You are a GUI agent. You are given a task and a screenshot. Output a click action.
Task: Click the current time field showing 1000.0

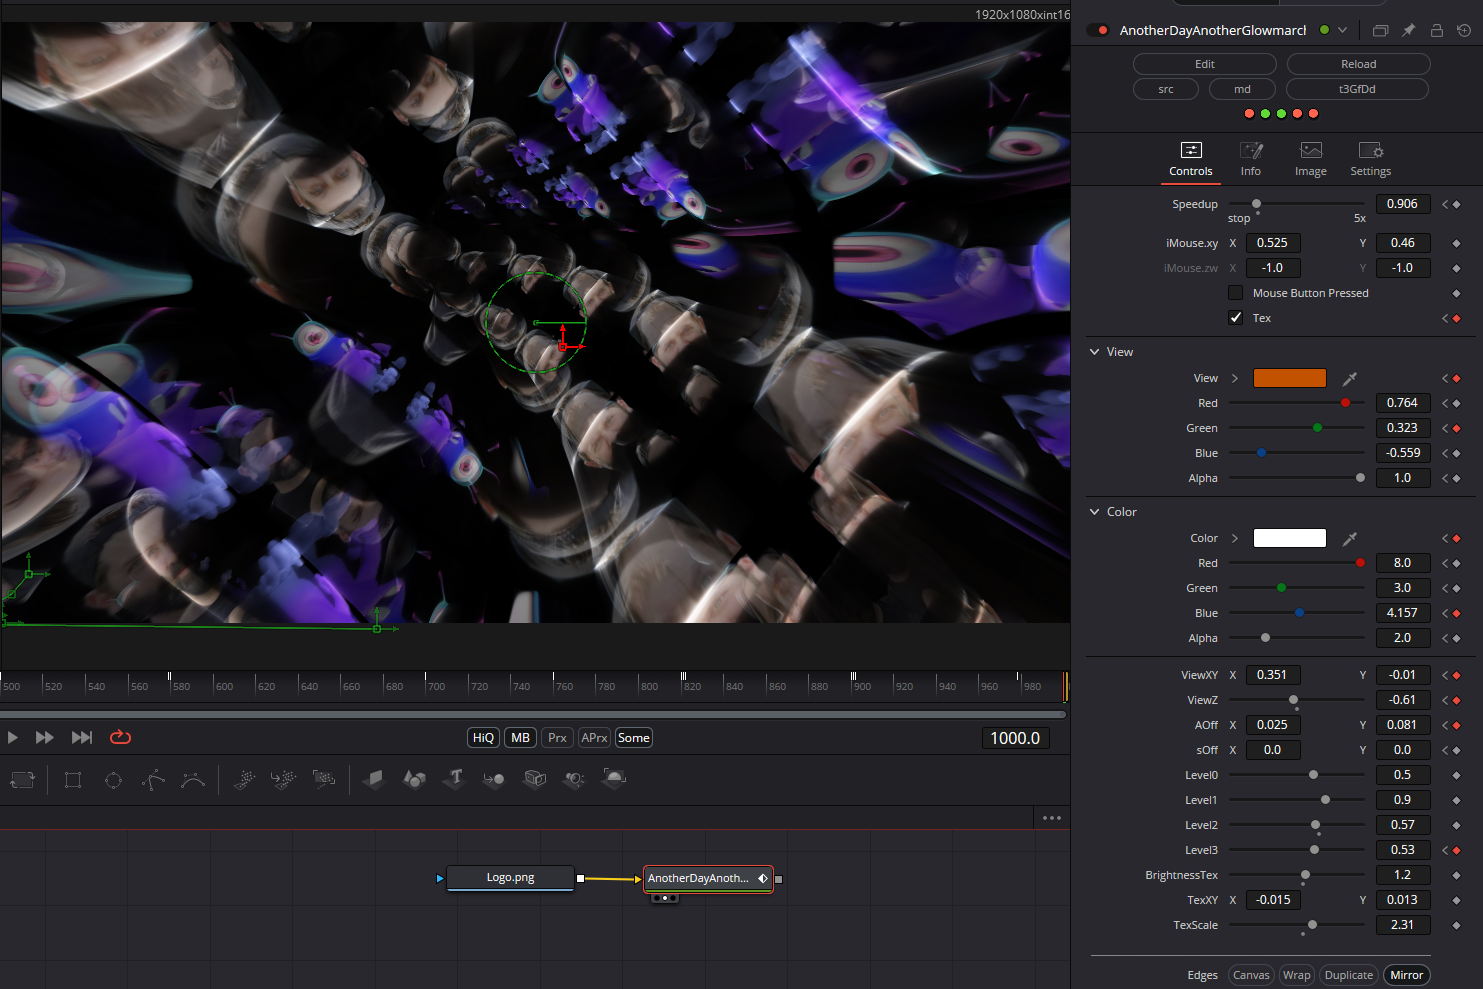tap(1015, 738)
